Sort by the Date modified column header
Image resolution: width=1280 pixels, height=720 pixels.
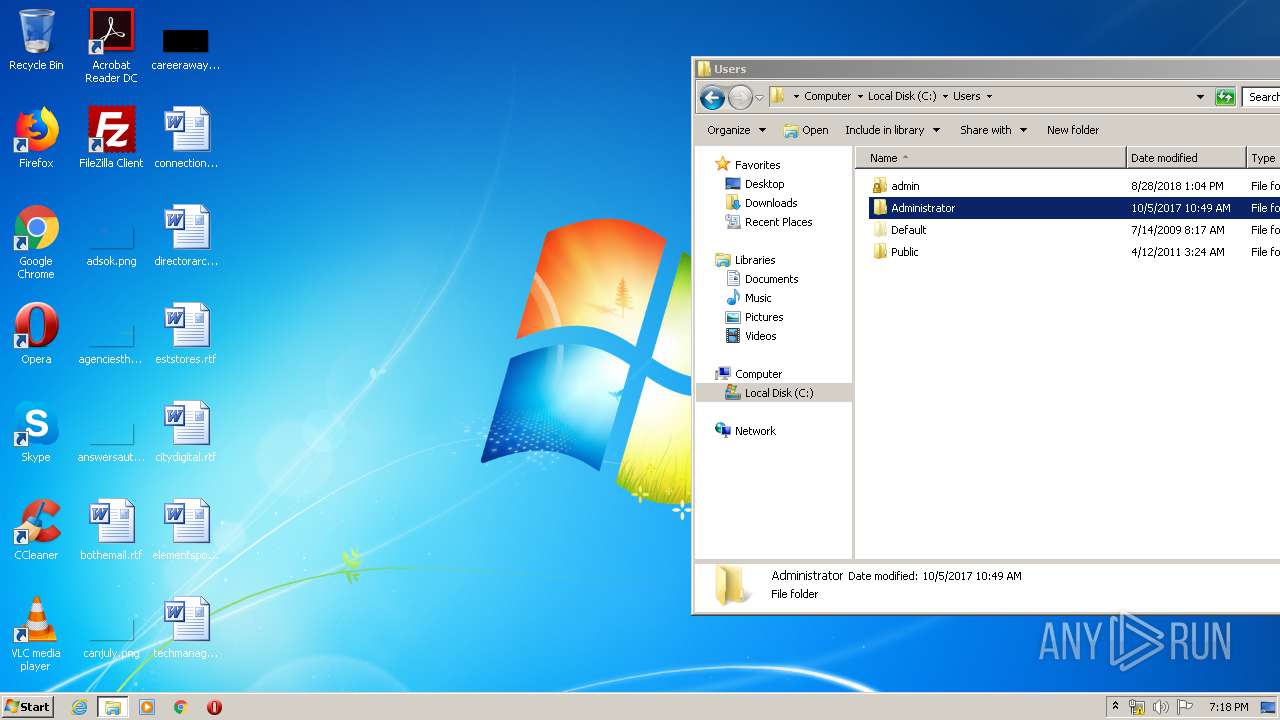1186,158
